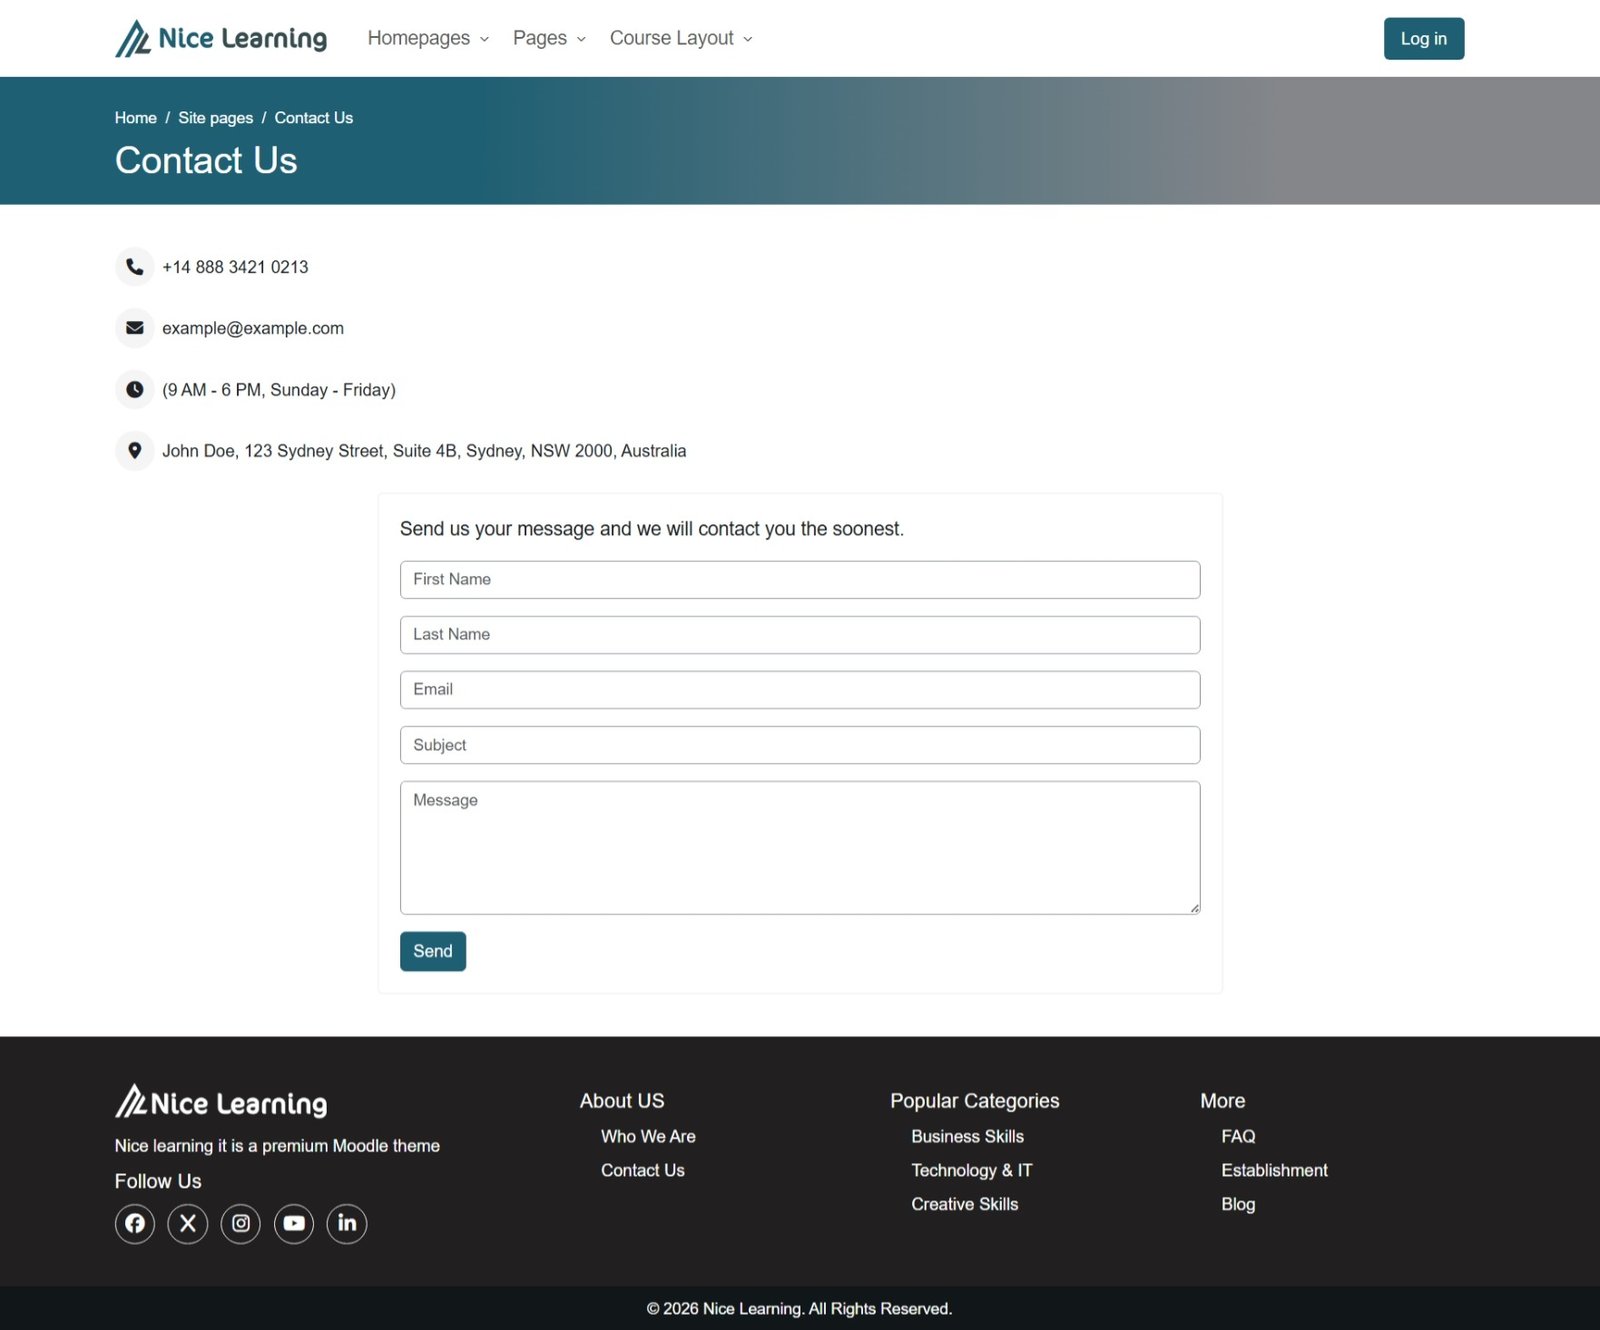Visit the YouTube footer icon
Viewport: 1600px width, 1330px height.
[x=294, y=1223]
